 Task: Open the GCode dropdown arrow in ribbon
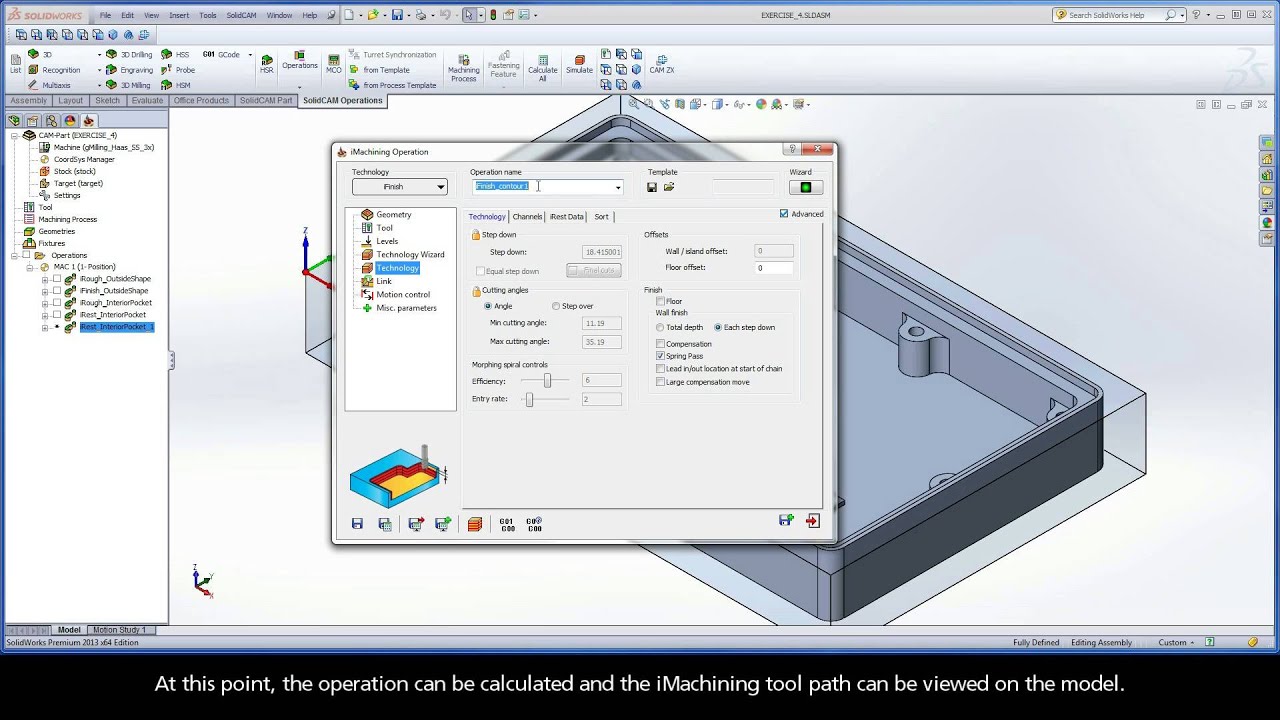click(x=249, y=55)
